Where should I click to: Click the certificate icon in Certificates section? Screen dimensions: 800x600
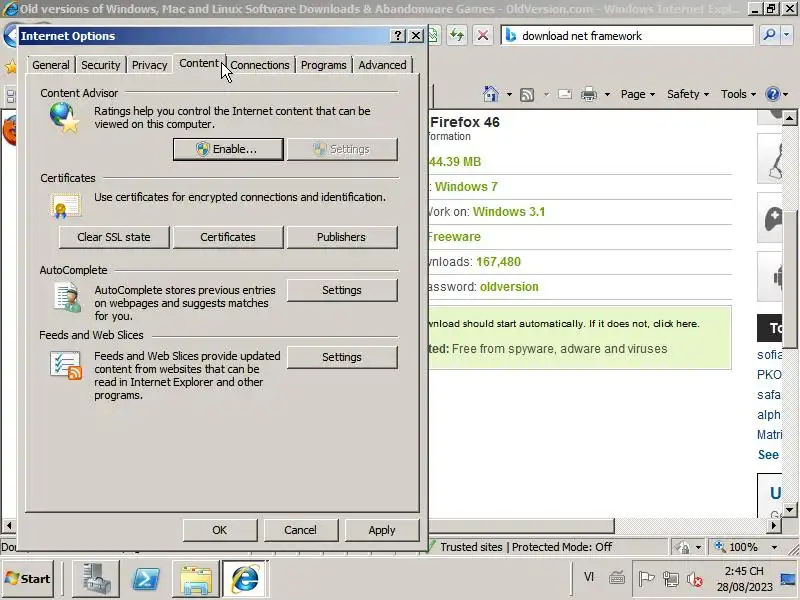(x=66, y=205)
